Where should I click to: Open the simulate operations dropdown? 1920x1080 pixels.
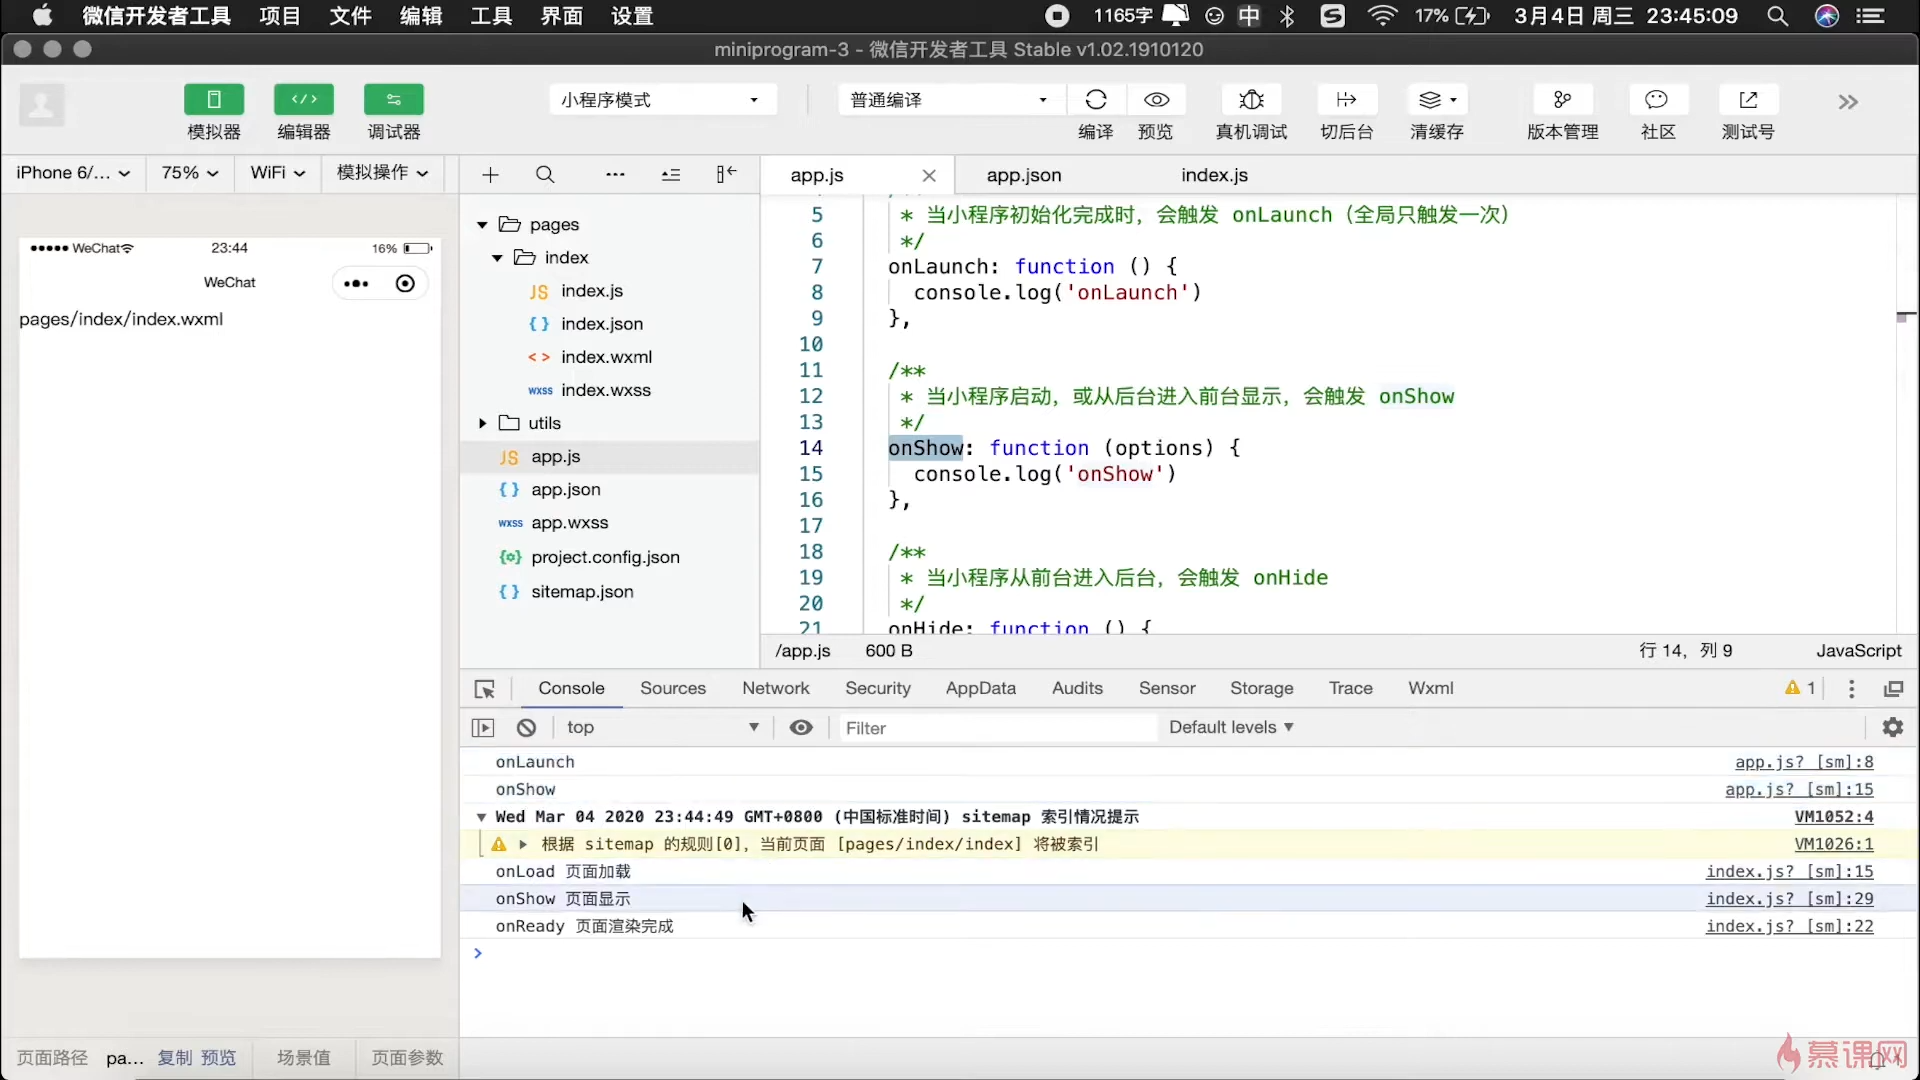coord(383,173)
